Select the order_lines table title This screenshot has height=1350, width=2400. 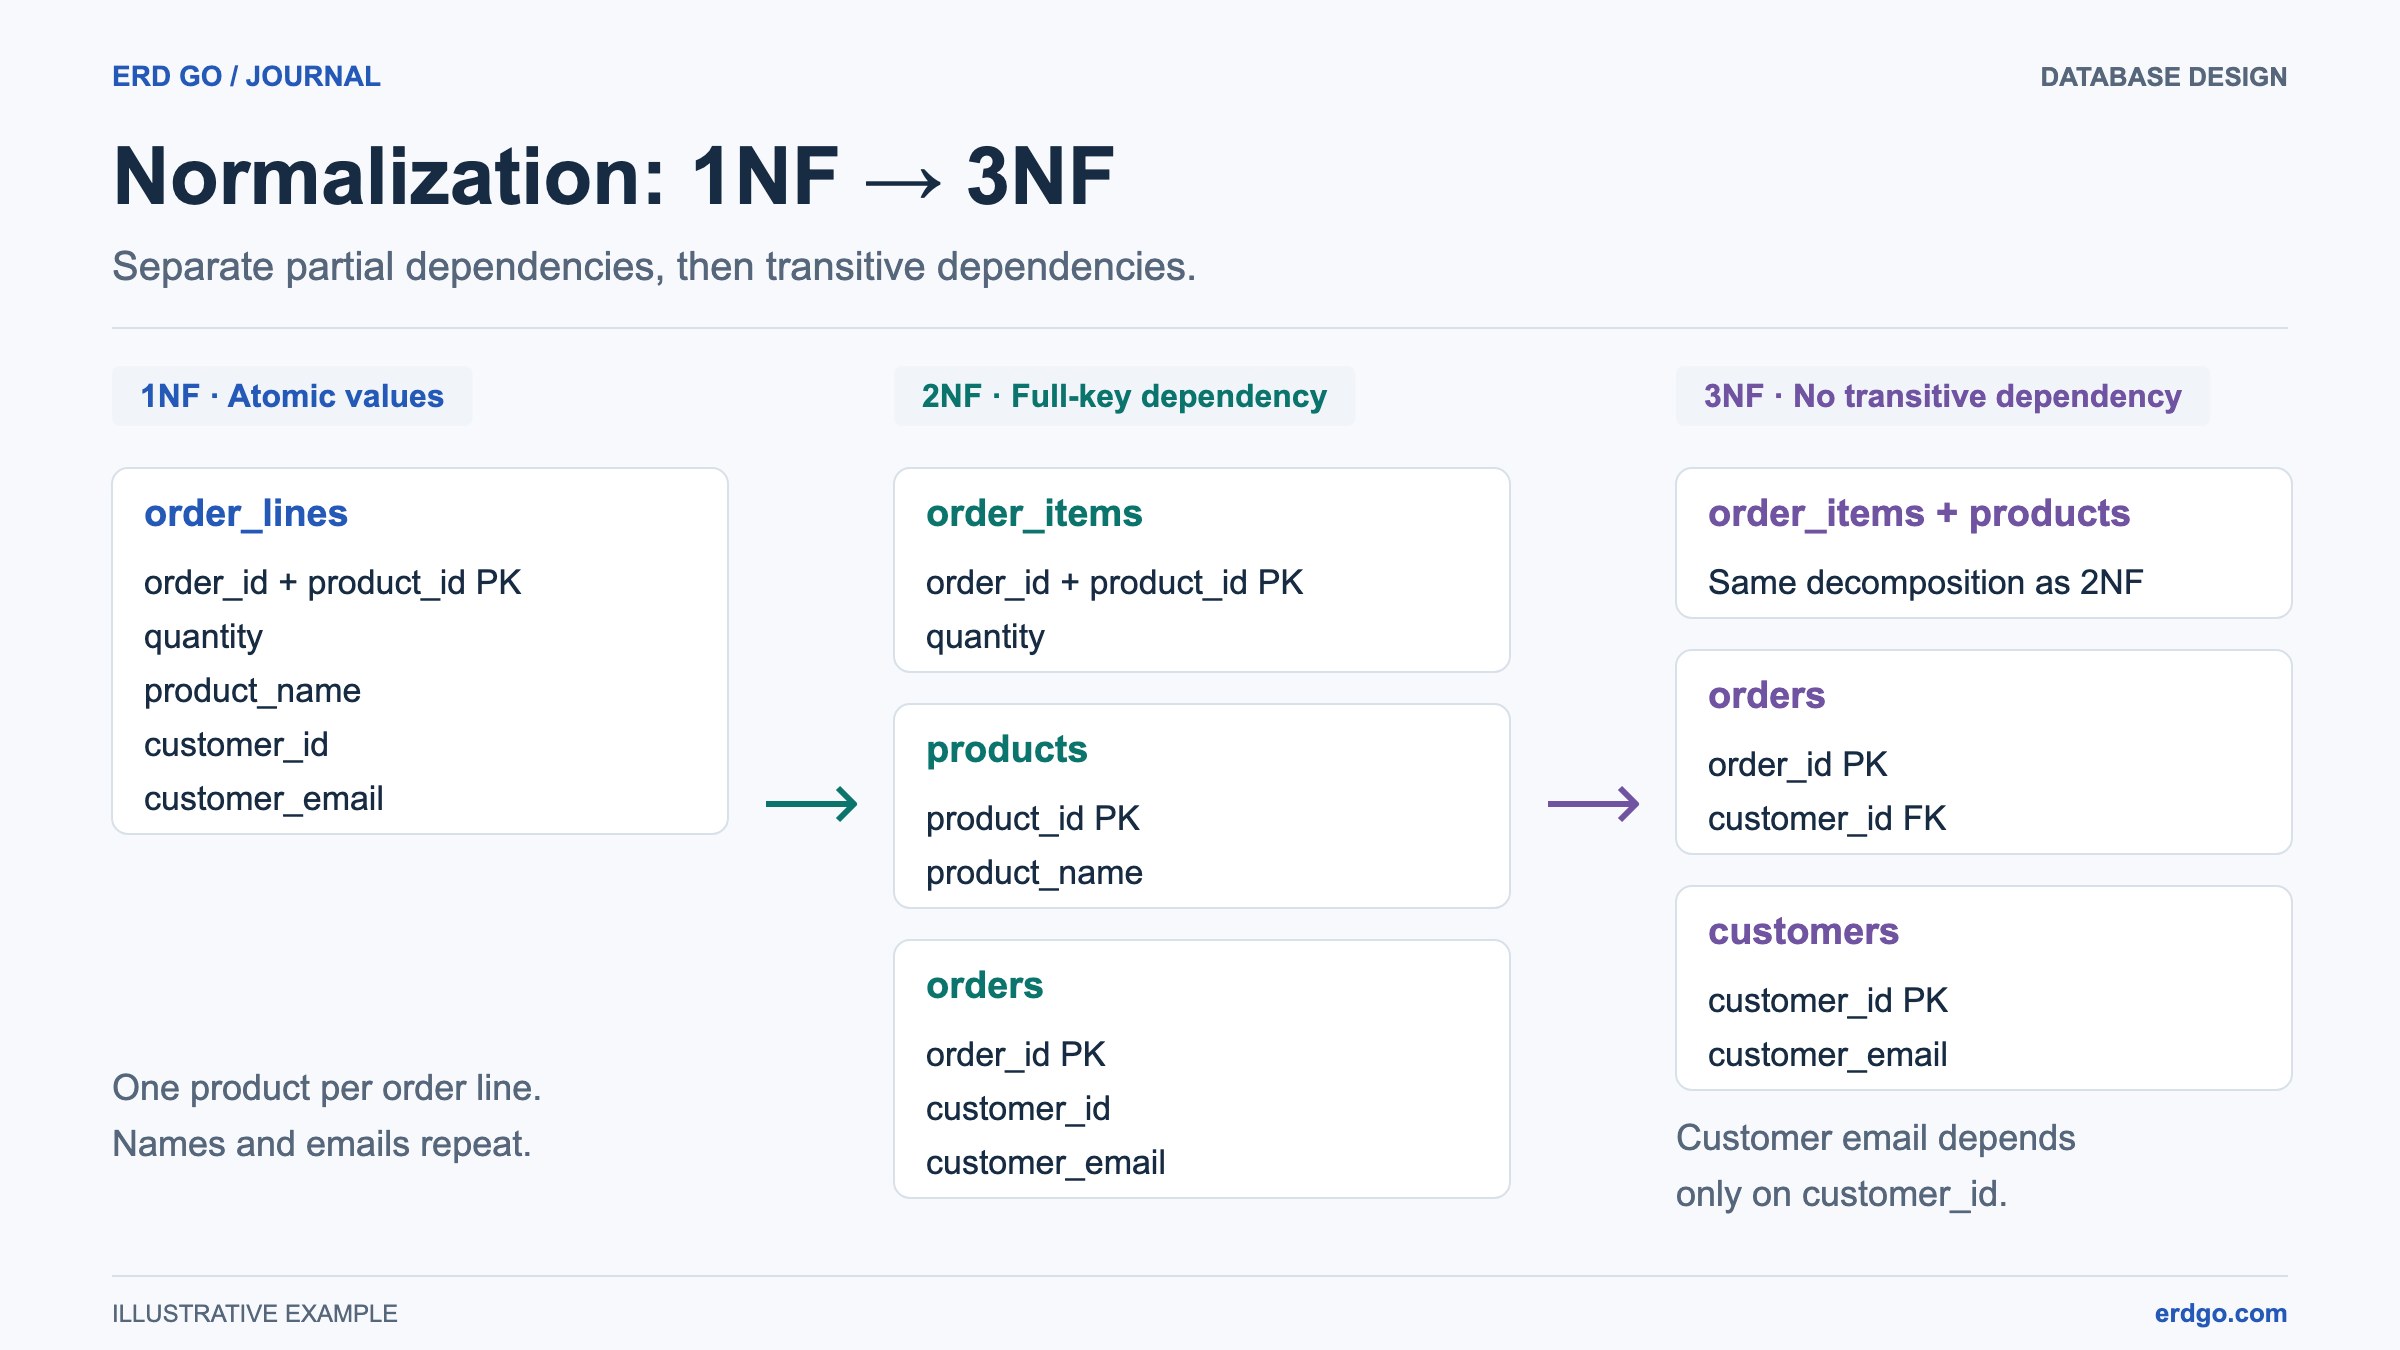pos(246,514)
